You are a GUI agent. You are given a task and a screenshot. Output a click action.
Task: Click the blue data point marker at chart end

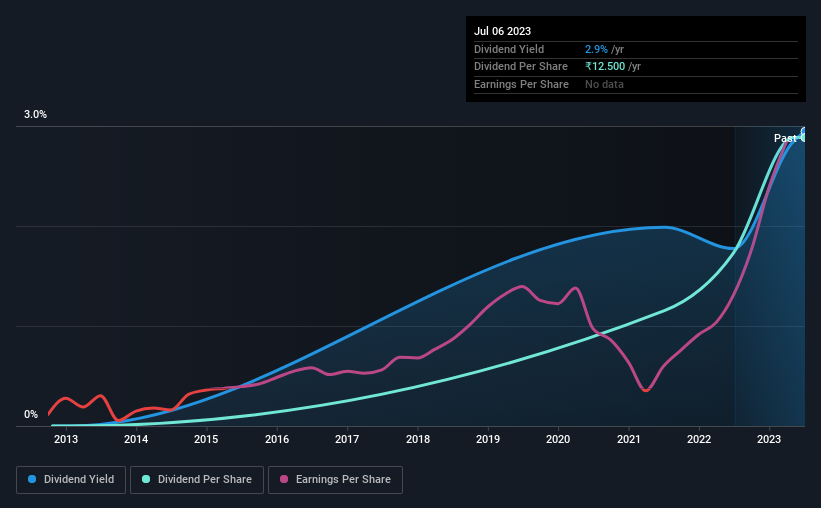click(x=804, y=131)
